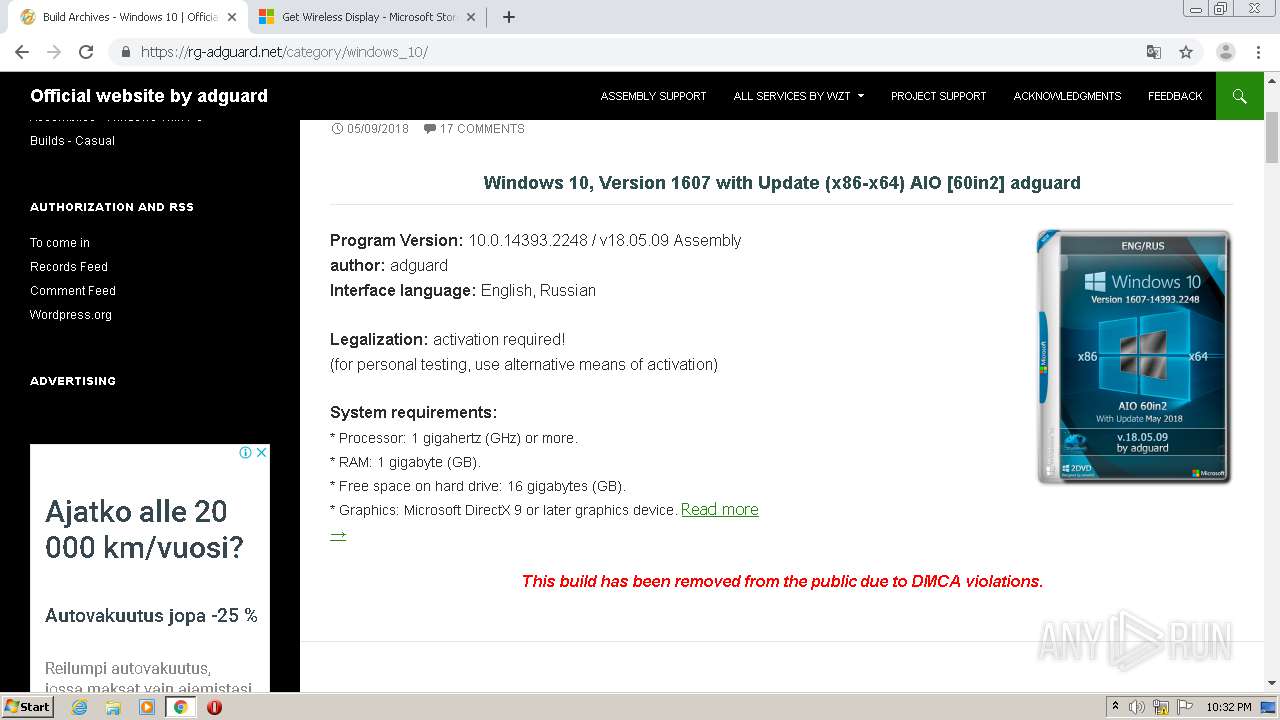Open the 17 Comments link

(482, 129)
